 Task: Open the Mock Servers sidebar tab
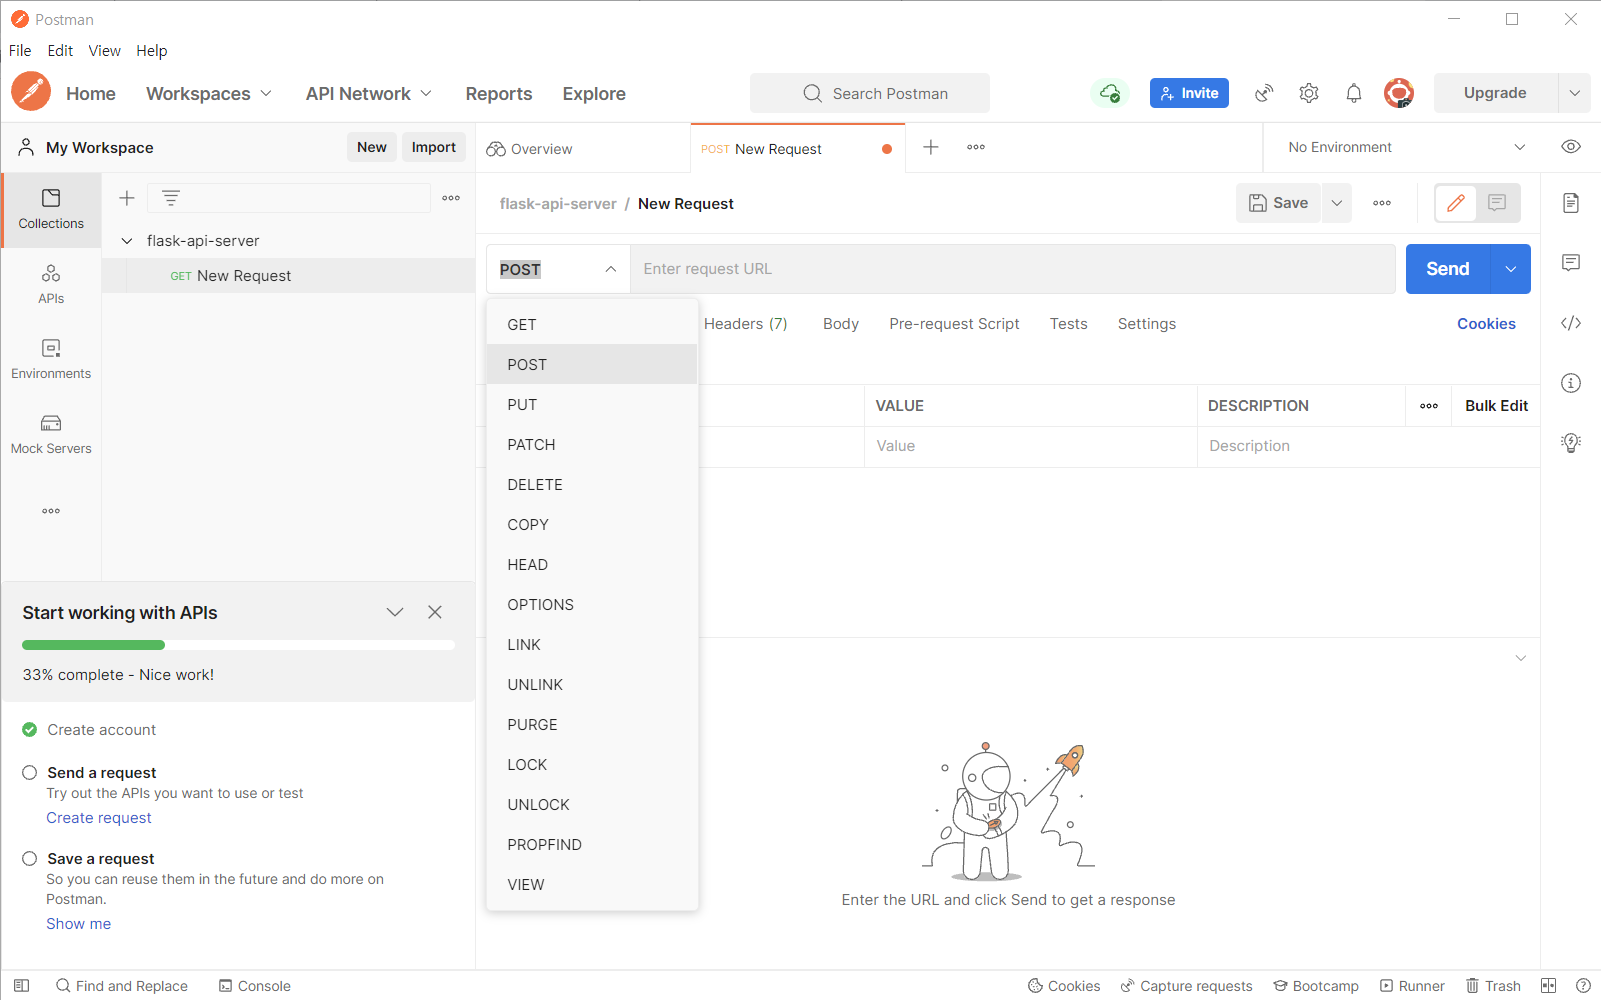click(51, 435)
